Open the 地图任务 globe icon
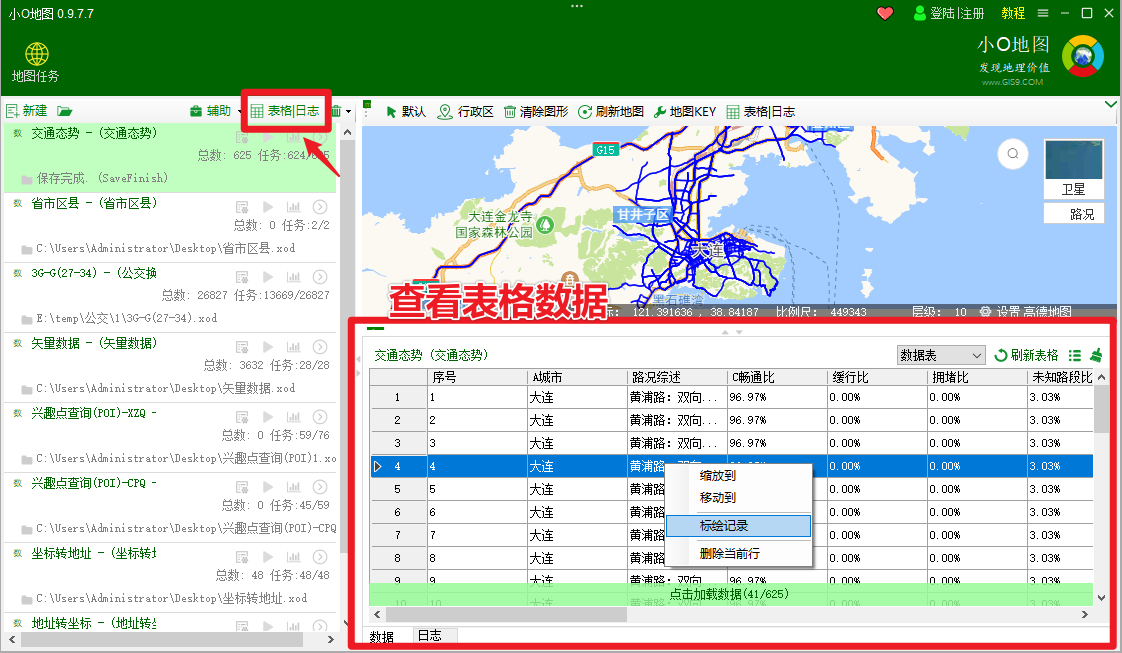The image size is (1122, 653). (36, 54)
